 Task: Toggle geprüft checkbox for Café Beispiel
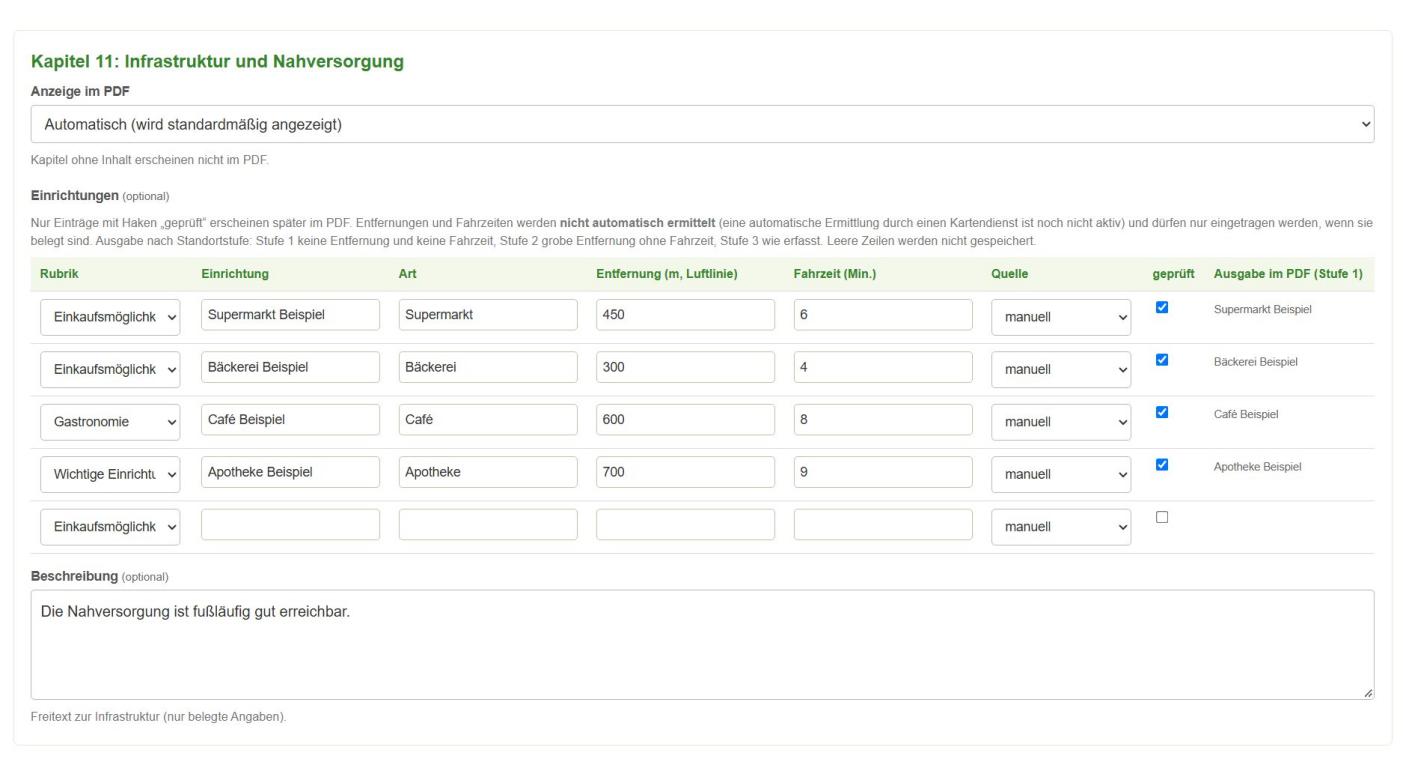click(x=1162, y=412)
